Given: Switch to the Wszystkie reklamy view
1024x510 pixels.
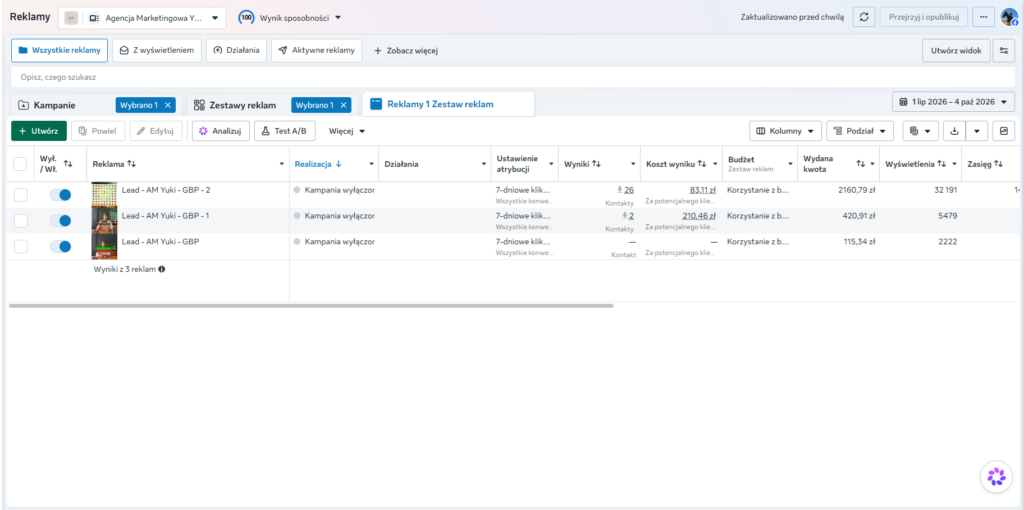Looking at the screenshot, I should [59, 50].
